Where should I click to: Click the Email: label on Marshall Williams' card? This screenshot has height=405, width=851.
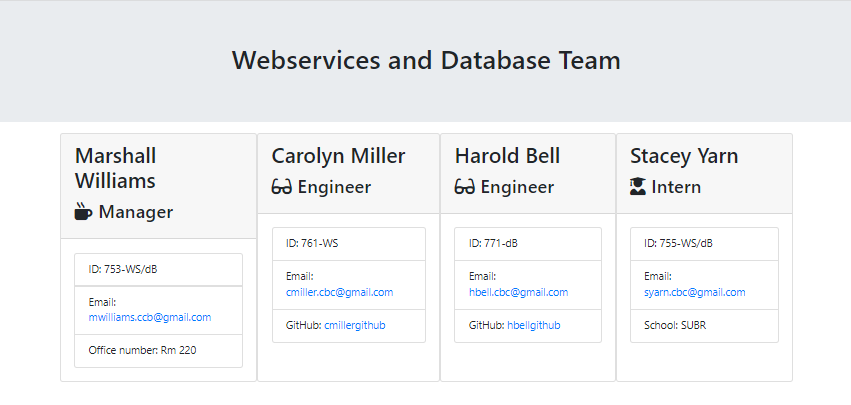click(102, 302)
